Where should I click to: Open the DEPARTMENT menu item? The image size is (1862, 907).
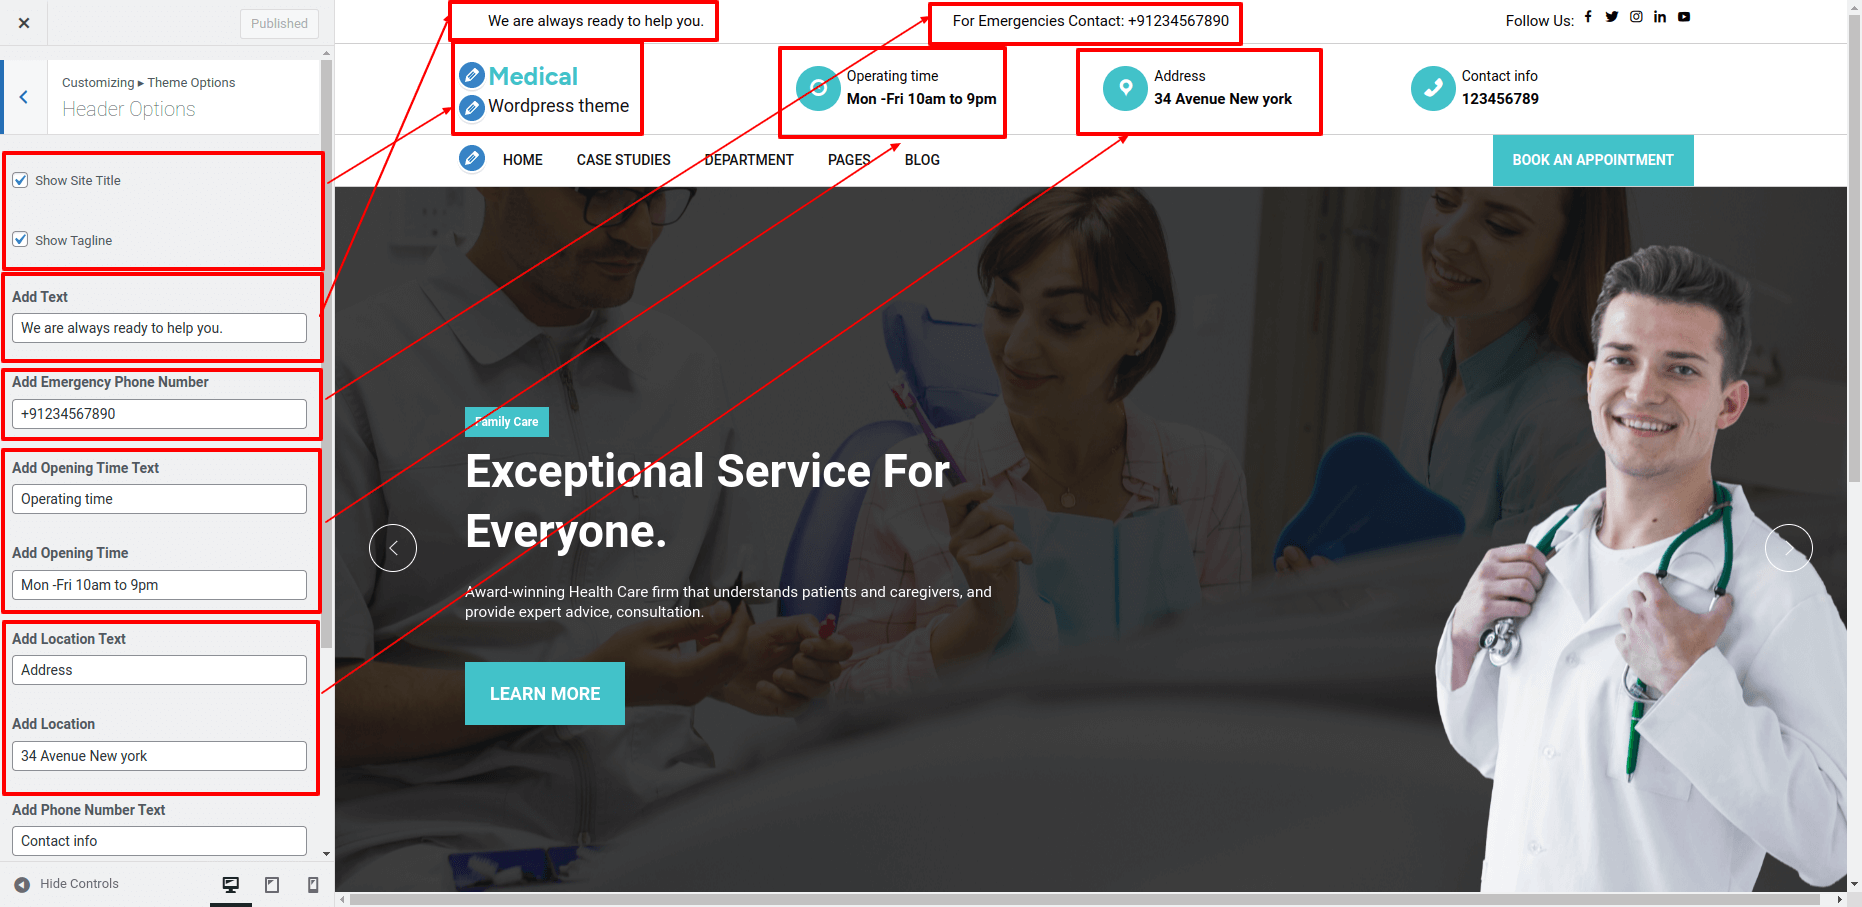click(749, 160)
